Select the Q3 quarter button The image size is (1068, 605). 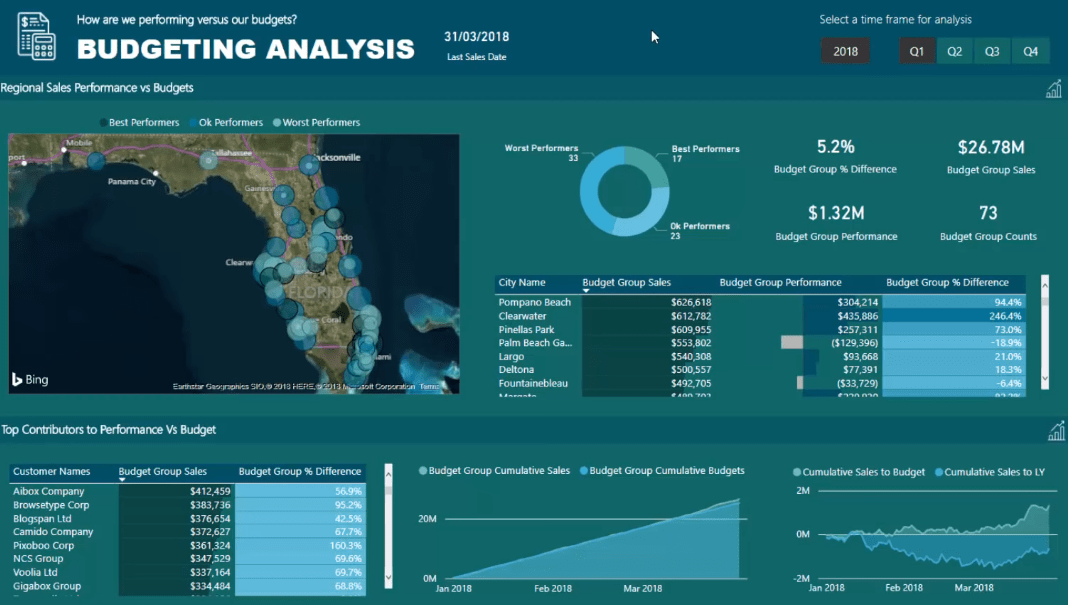(992, 51)
